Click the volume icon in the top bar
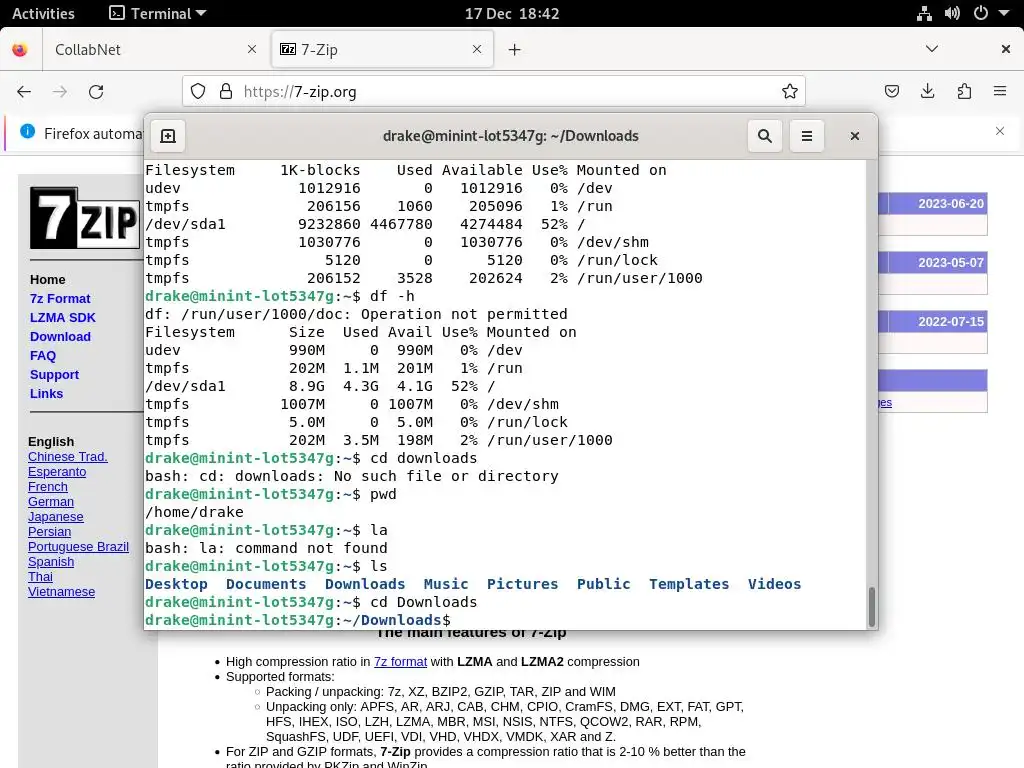Image resolution: width=1024 pixels, height=768 pixels. click(x=952, y=13)
